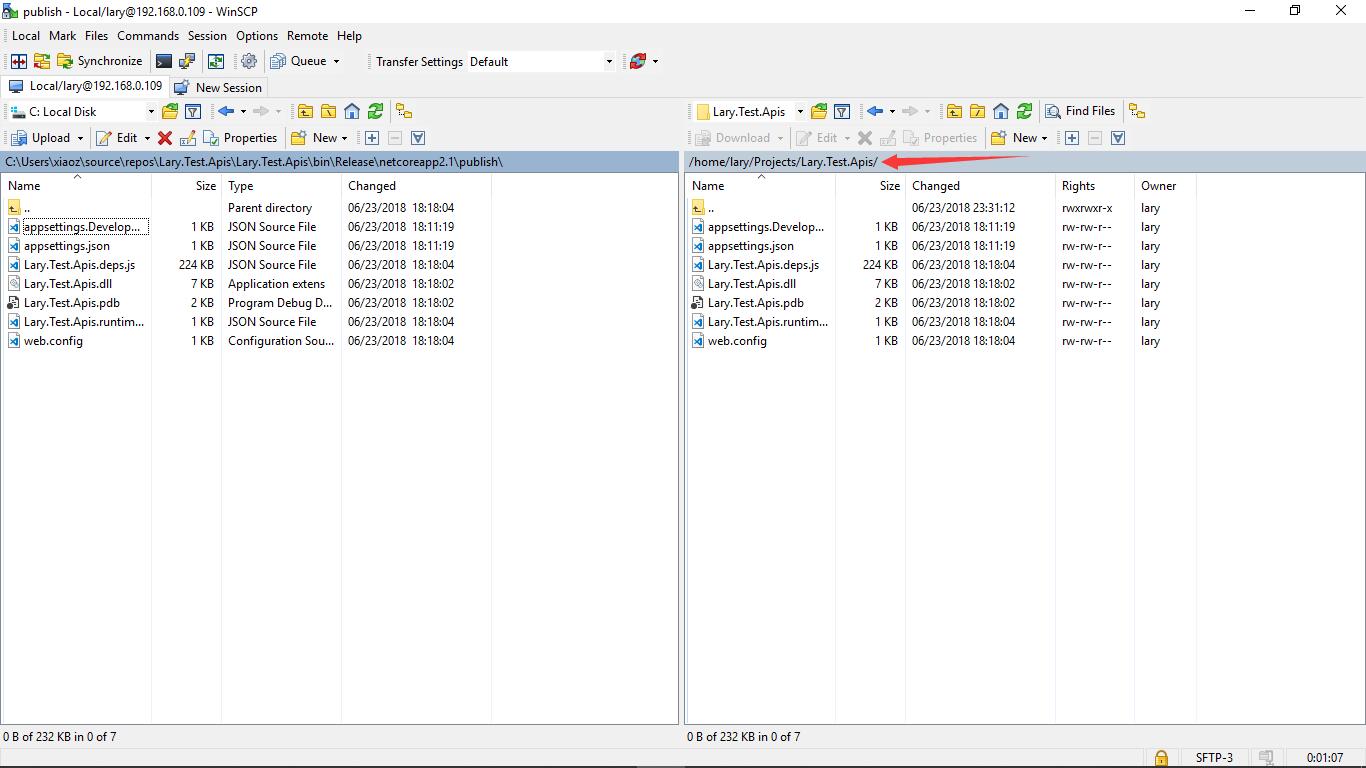
Task: Click the local rename icon
Action: pyautogui.click(x=187, y=138)
